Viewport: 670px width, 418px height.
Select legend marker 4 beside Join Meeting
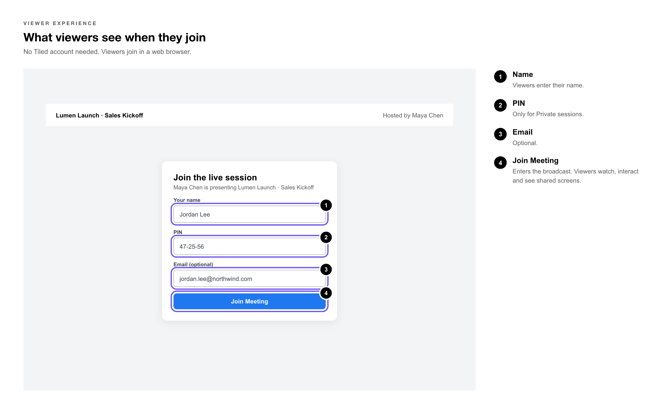(x=500, y=162)
